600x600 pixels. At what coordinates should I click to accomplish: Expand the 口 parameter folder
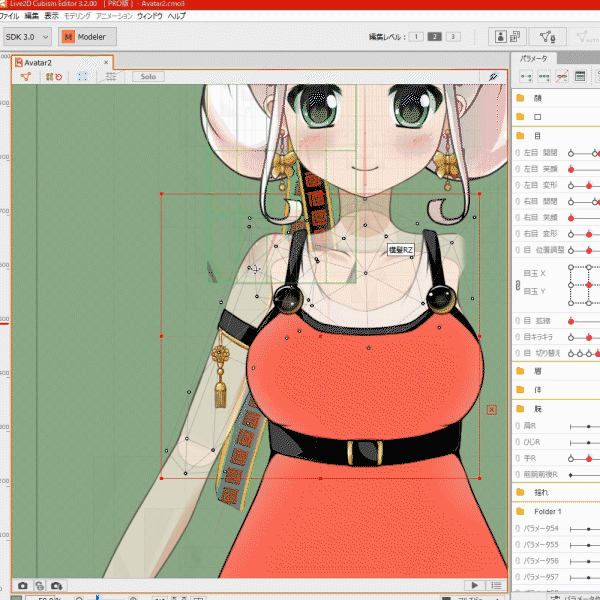[520, 117]
